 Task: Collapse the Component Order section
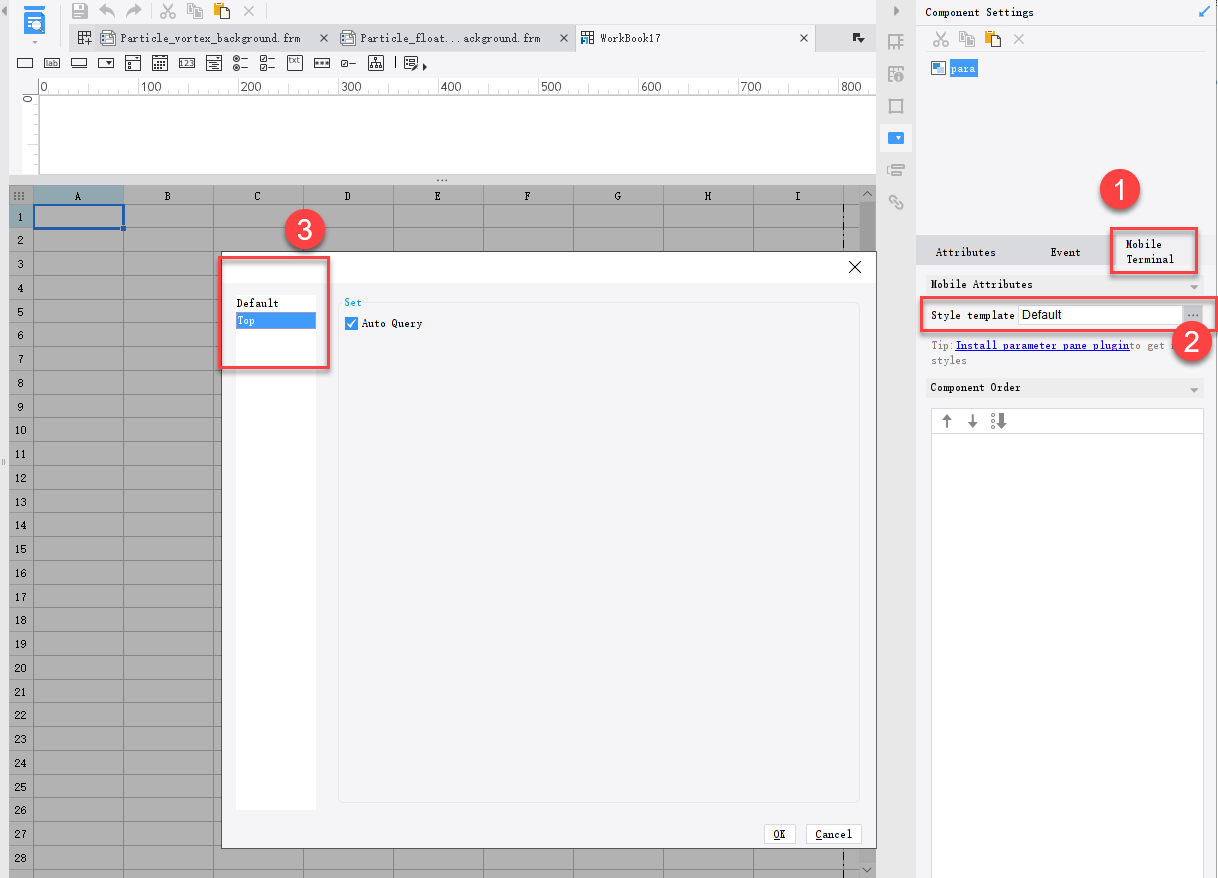pyautogui.click(x=1194, y=389)
